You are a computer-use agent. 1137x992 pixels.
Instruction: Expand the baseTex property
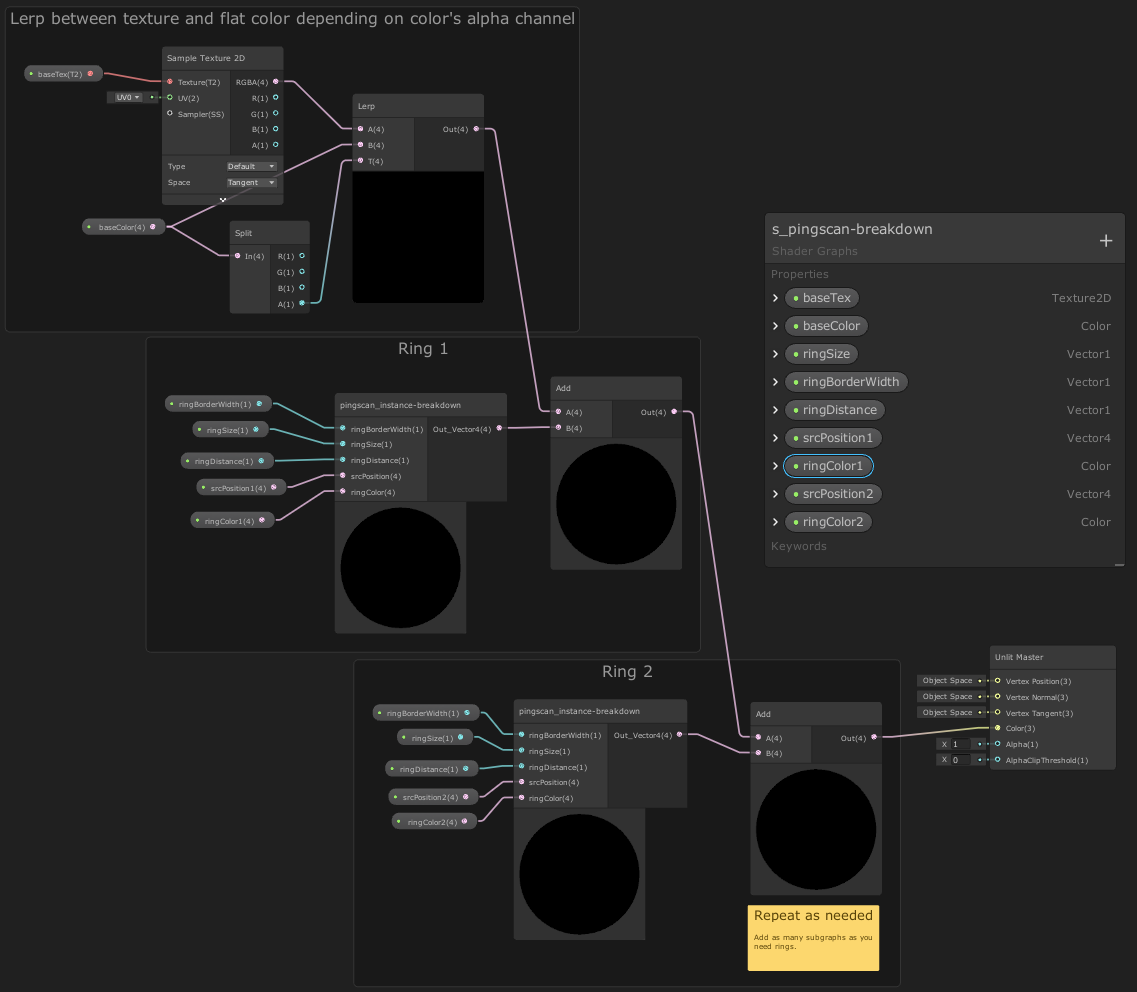[x=776, y=298]
